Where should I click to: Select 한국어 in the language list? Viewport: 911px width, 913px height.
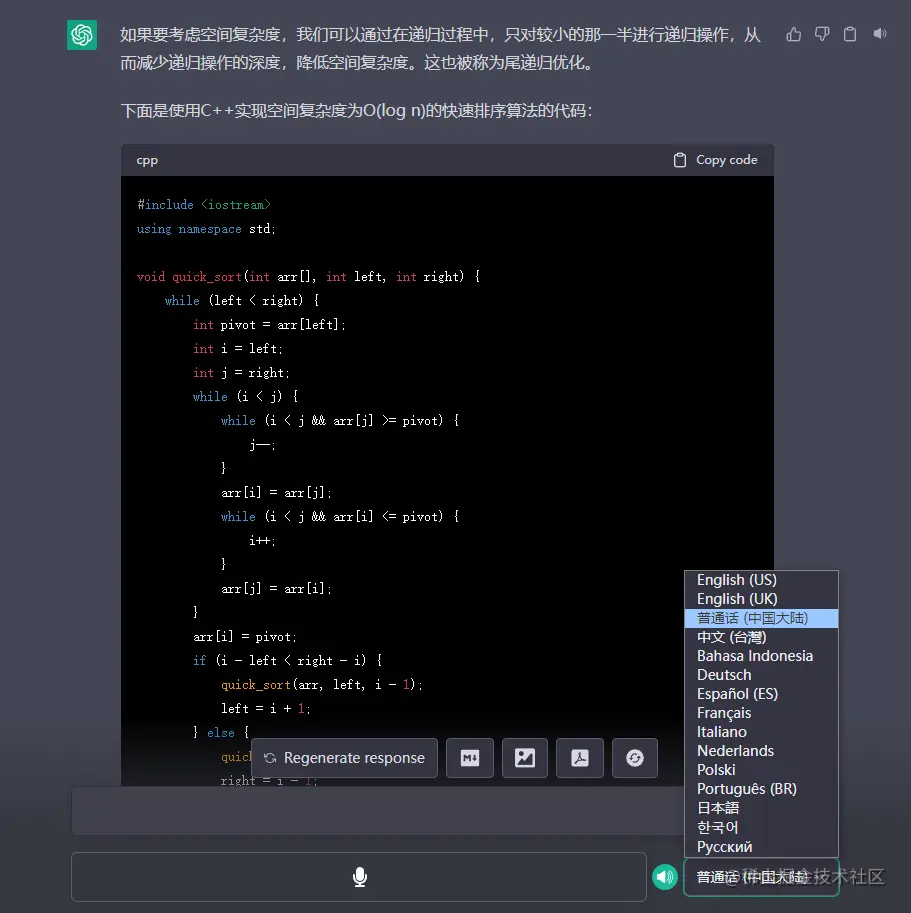[761, 827]
